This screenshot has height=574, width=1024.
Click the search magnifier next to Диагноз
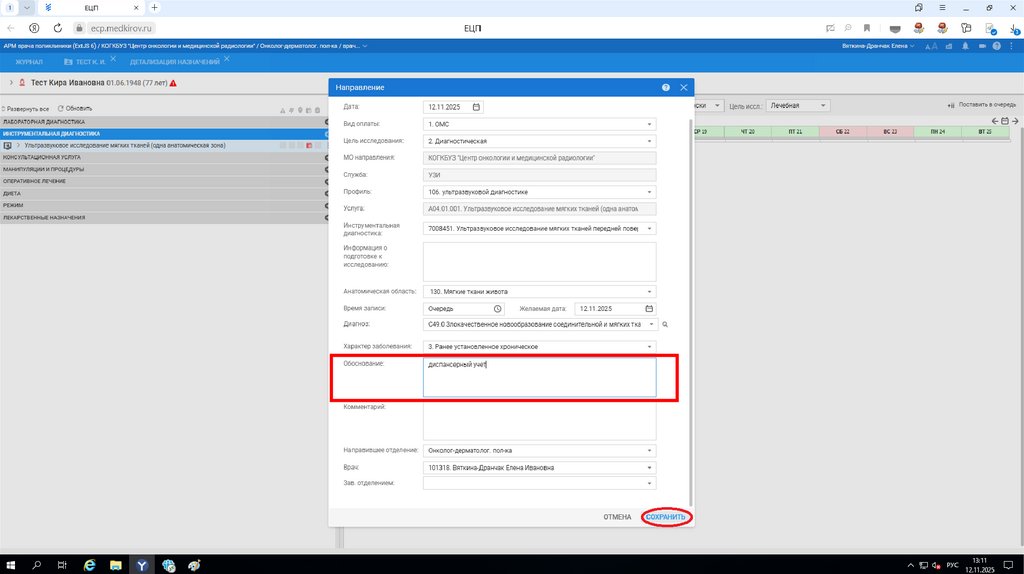click(664, 325)
